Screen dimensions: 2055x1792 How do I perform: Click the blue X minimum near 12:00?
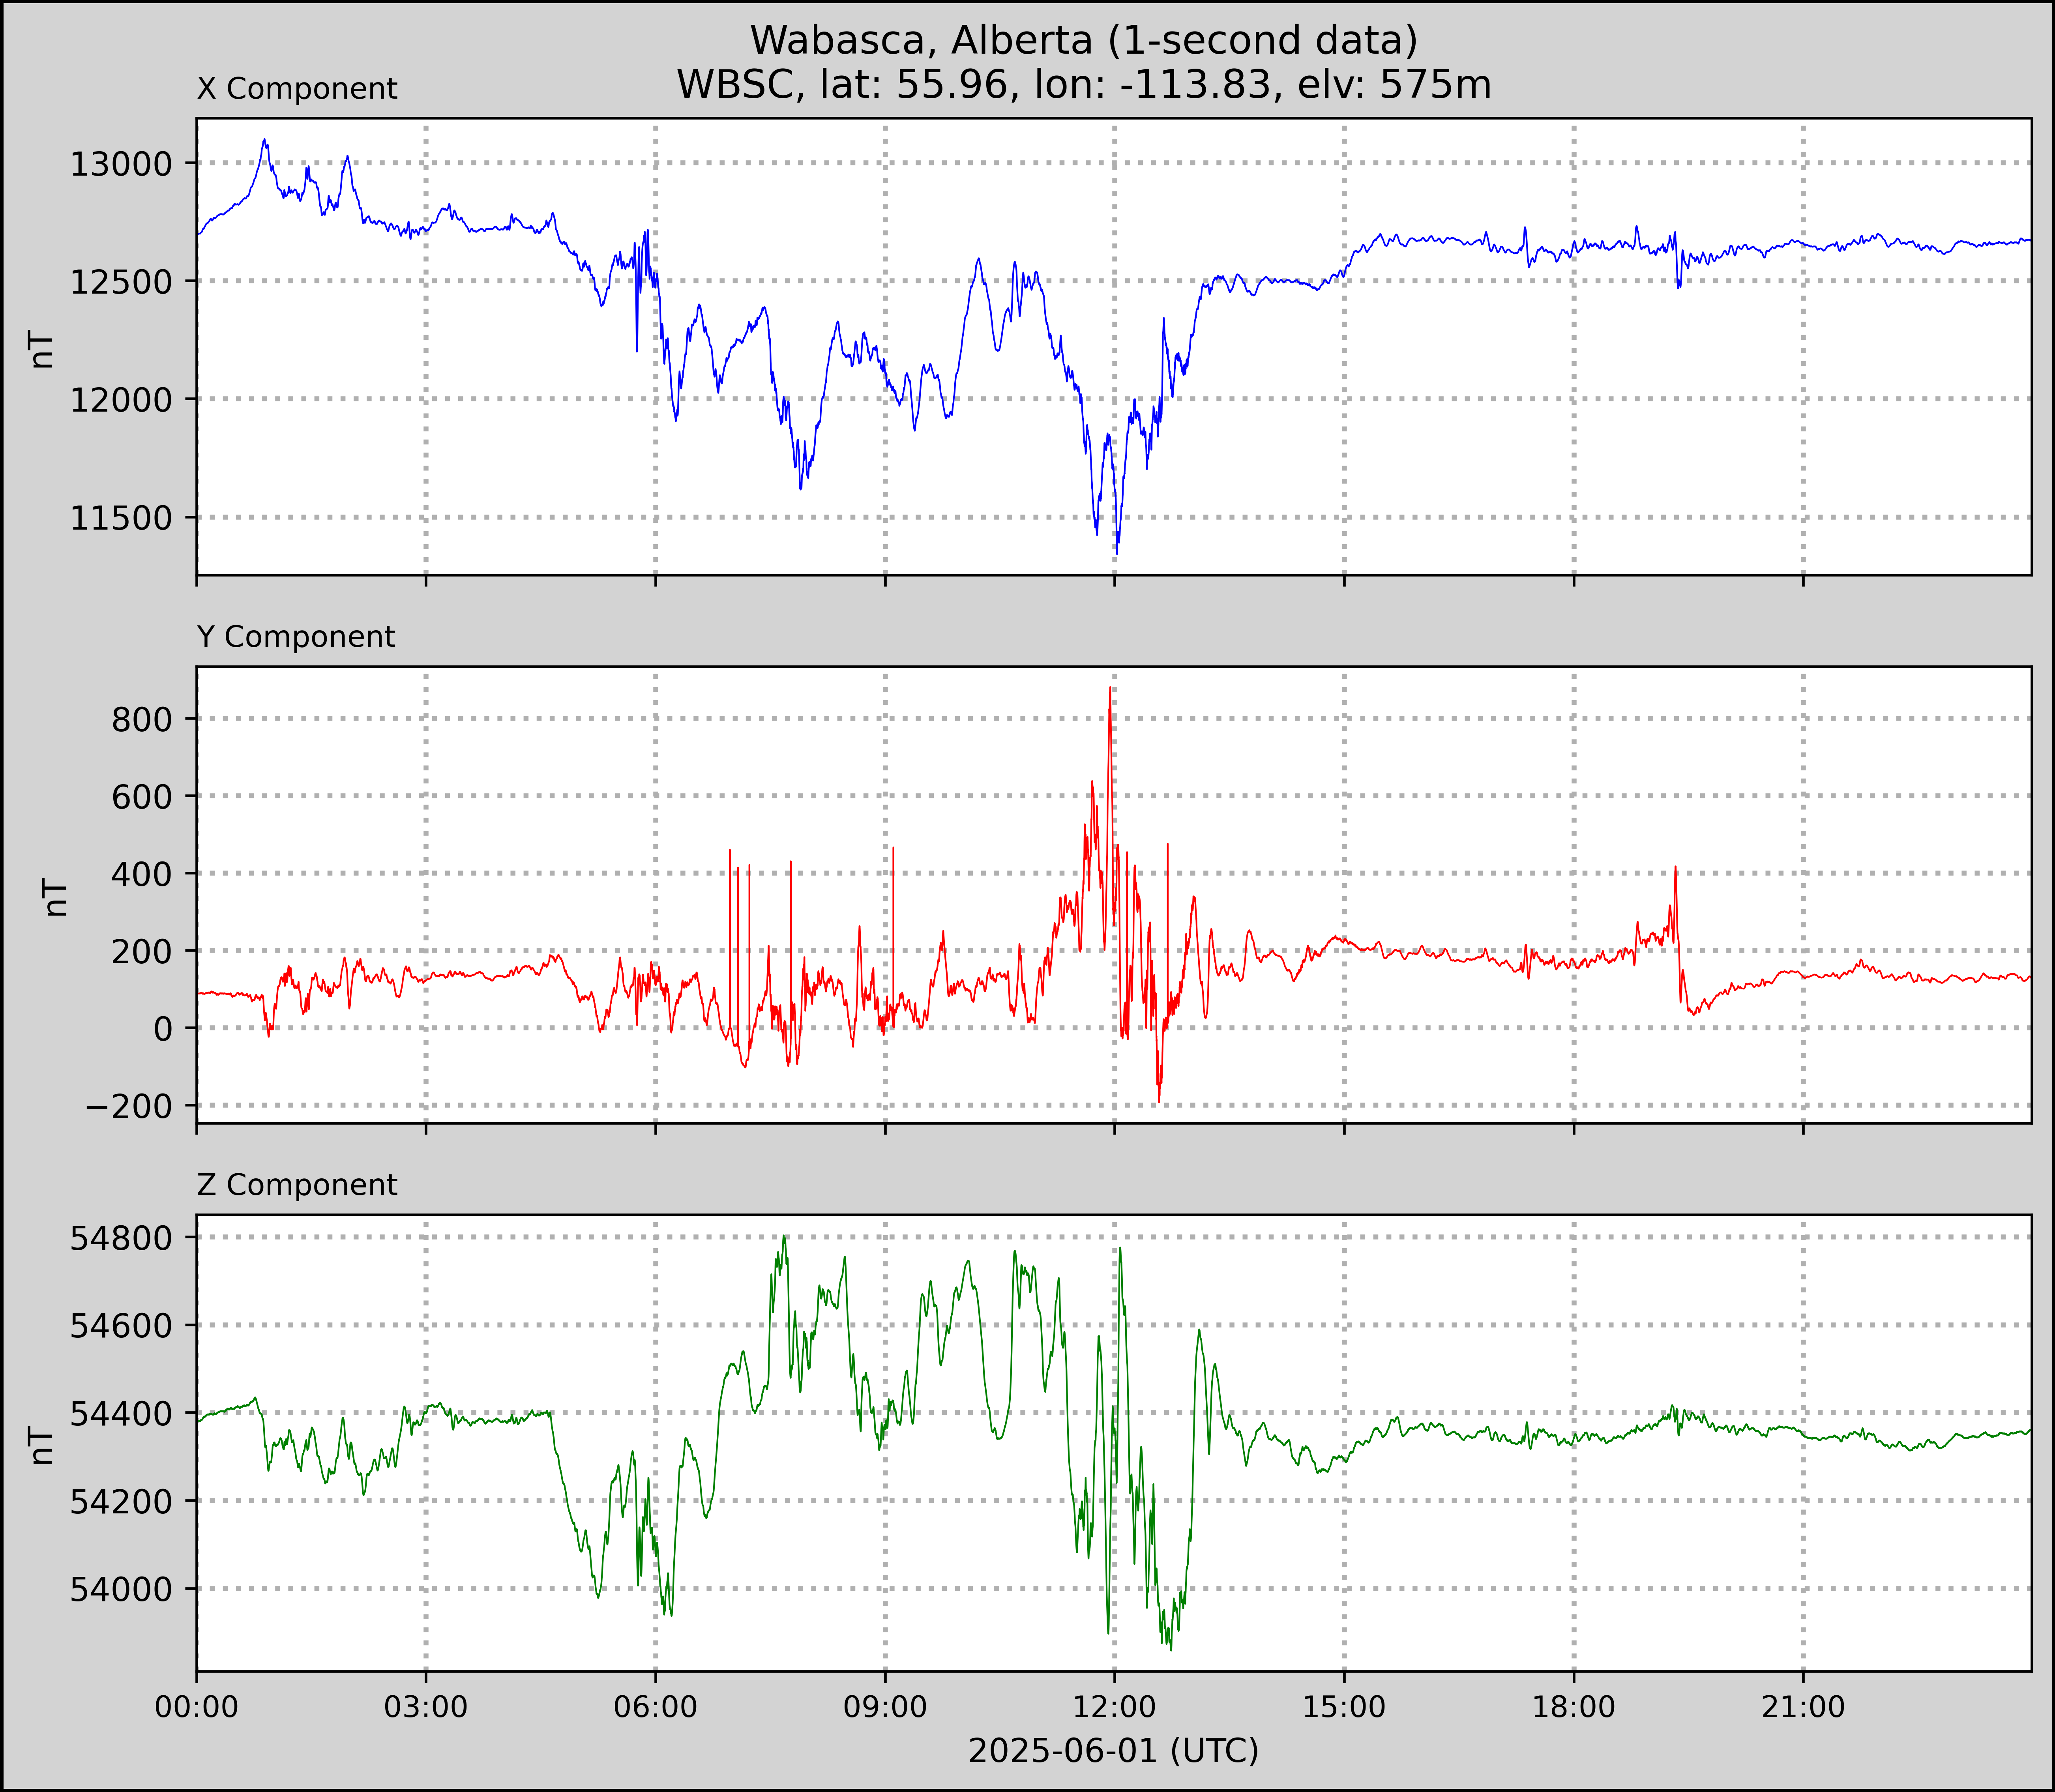coord(1116,552)
